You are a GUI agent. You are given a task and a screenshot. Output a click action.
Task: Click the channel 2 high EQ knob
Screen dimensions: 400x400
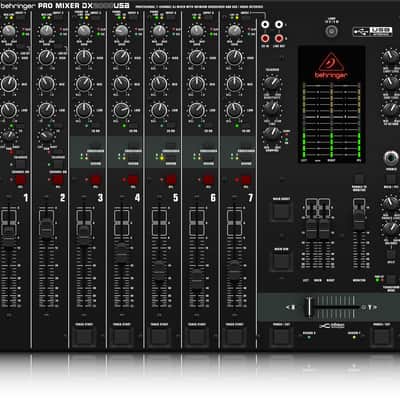[46, 58]
